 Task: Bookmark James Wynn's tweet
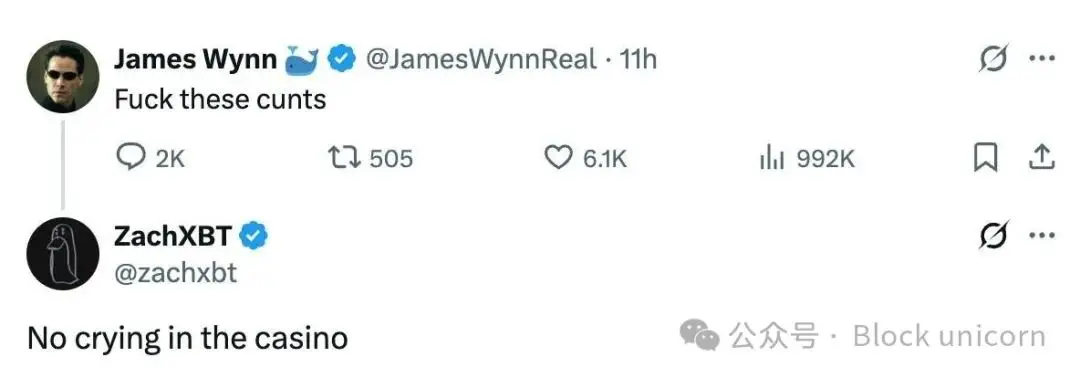click(986, 158)
